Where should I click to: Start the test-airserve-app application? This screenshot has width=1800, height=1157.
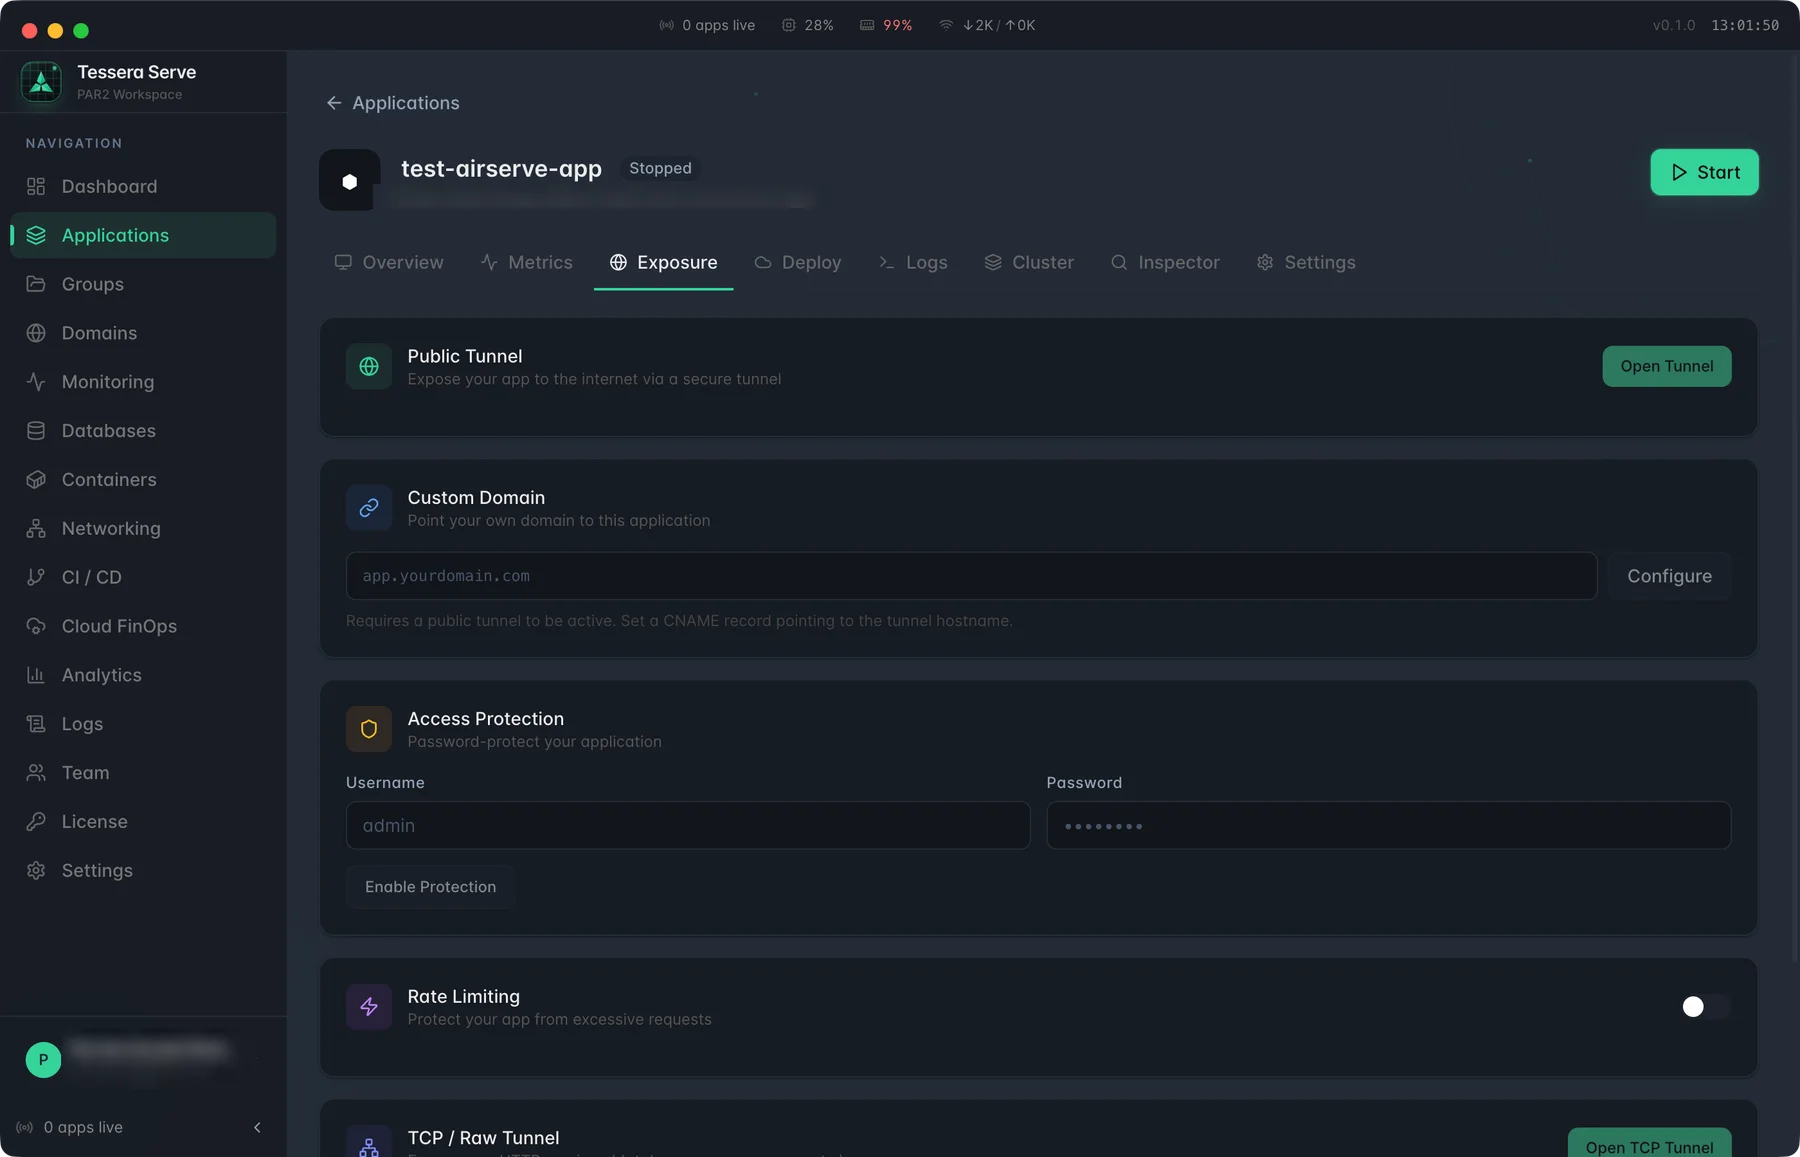coord(1704,173)
